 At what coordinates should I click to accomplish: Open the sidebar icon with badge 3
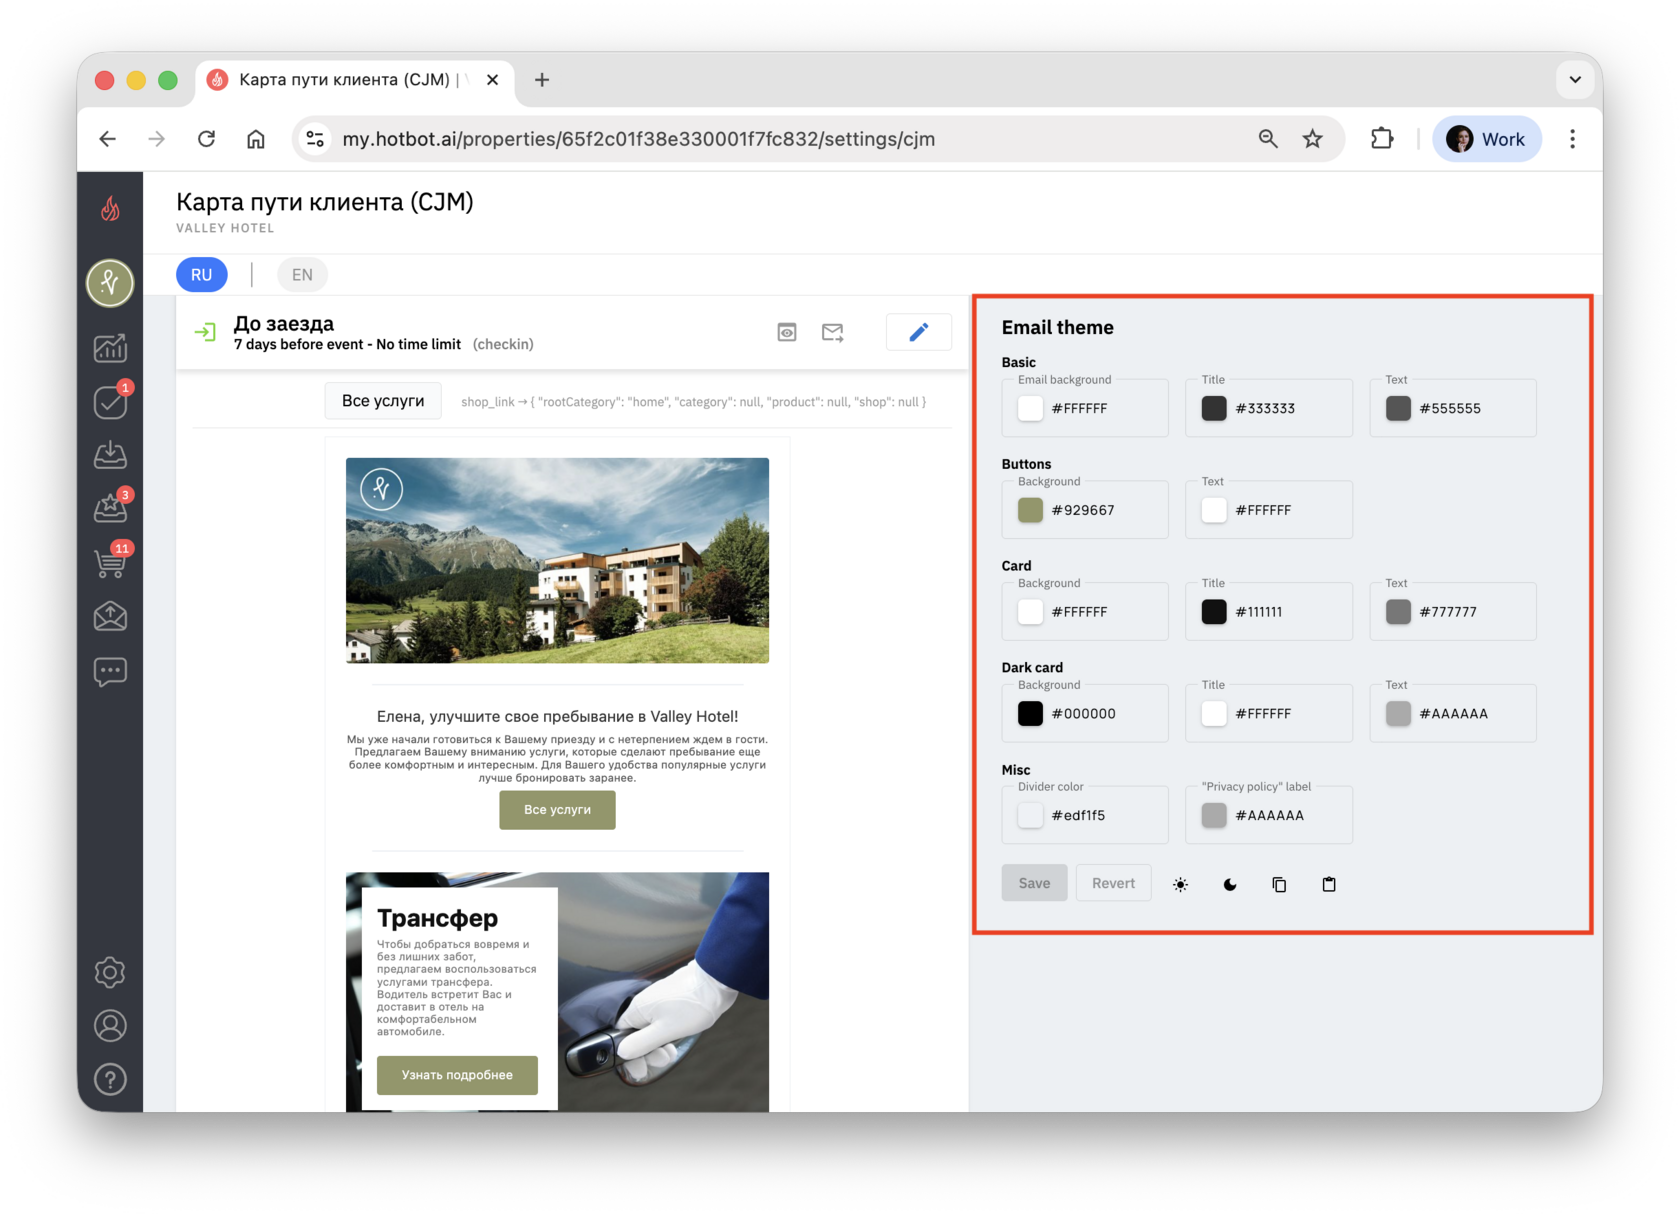point(110,508)
